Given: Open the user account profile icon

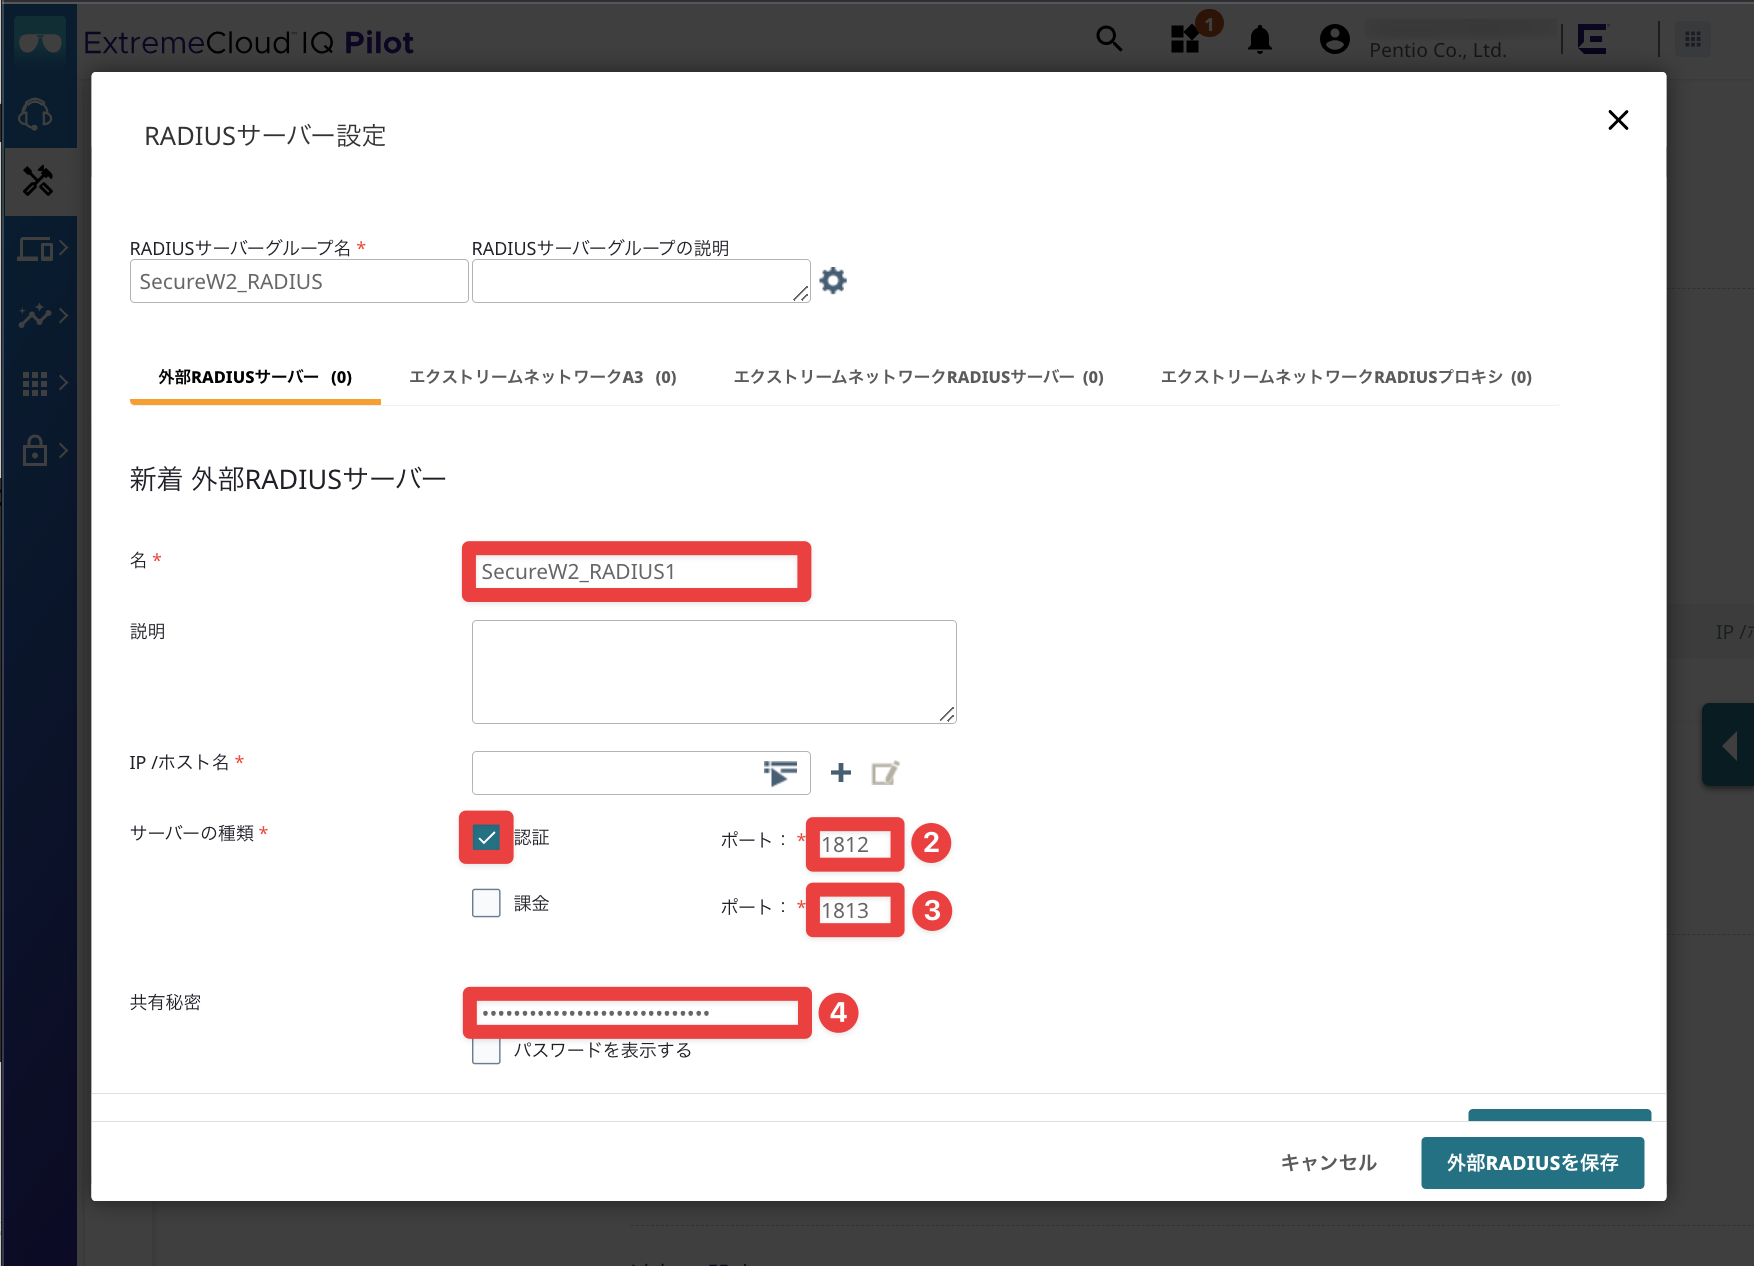Looking at the screenshot, I should point(1335,39).
